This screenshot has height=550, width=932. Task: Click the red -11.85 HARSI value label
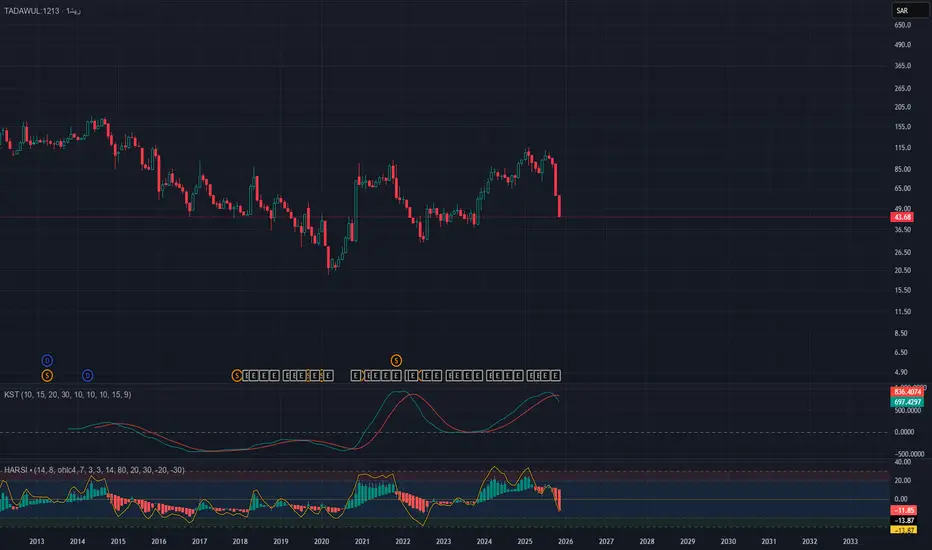903,510
